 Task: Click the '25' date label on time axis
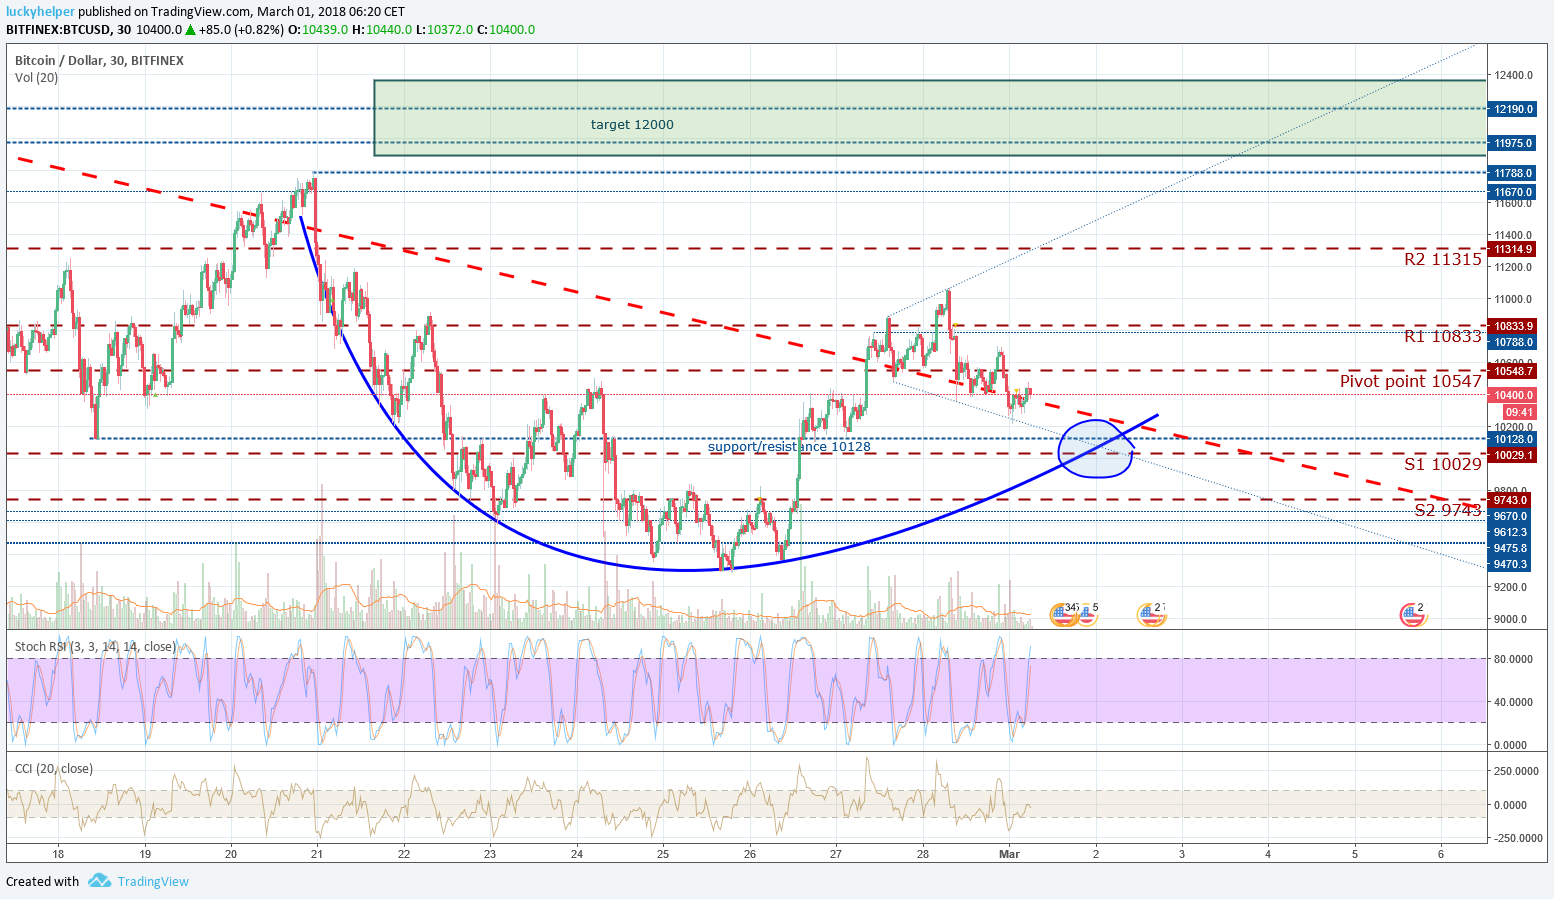coord(663,854)
